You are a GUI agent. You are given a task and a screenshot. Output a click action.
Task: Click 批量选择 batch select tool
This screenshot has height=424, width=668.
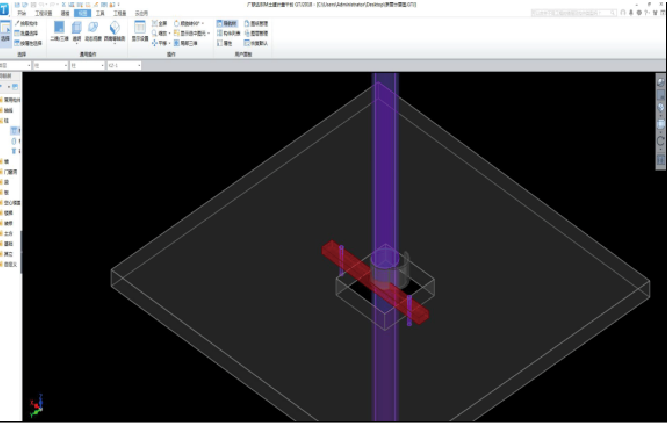click(x=26, y=33)
